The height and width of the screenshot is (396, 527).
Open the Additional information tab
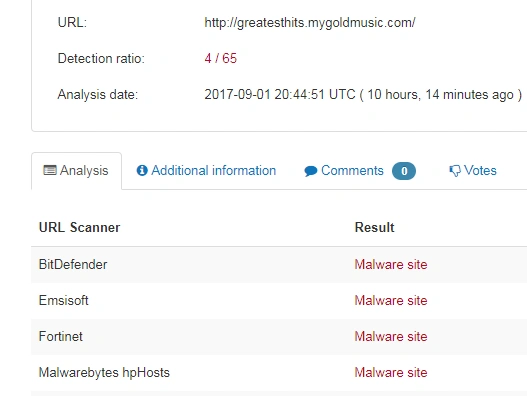206,171
